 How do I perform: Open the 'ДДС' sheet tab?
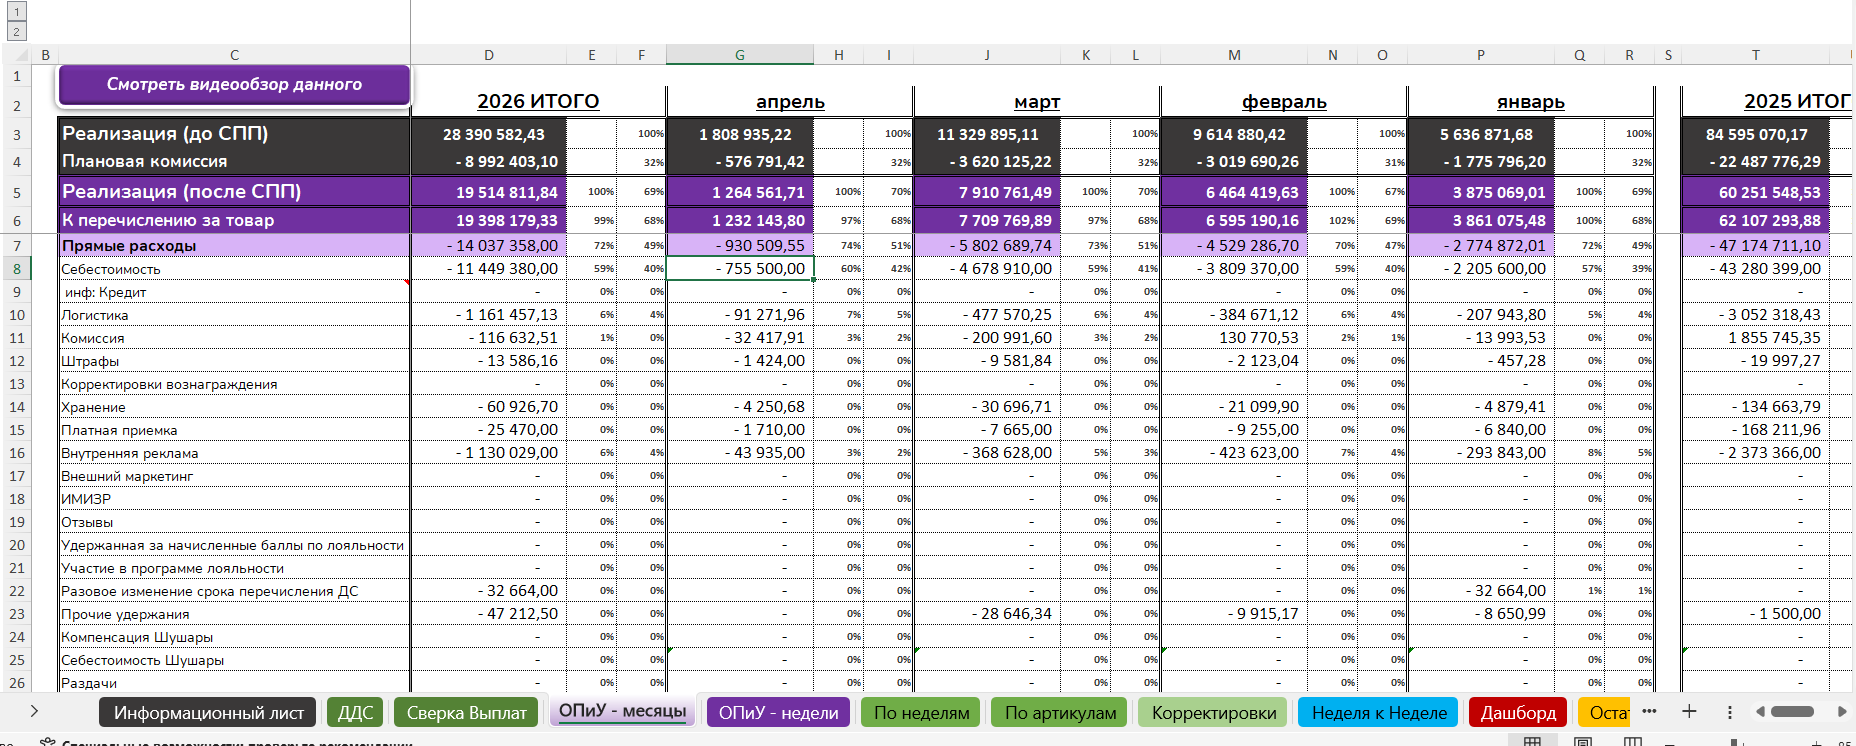[355, 713]
